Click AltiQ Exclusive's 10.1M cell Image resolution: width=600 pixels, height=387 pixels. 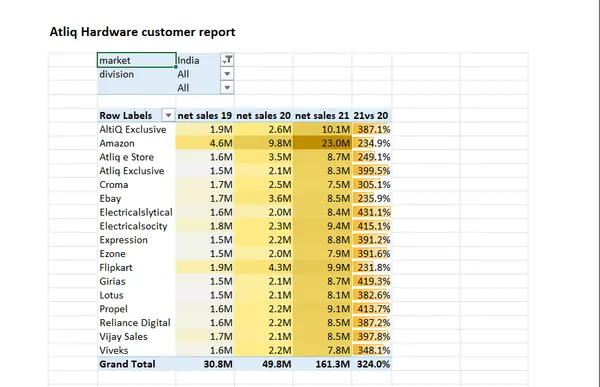(322, 129)
